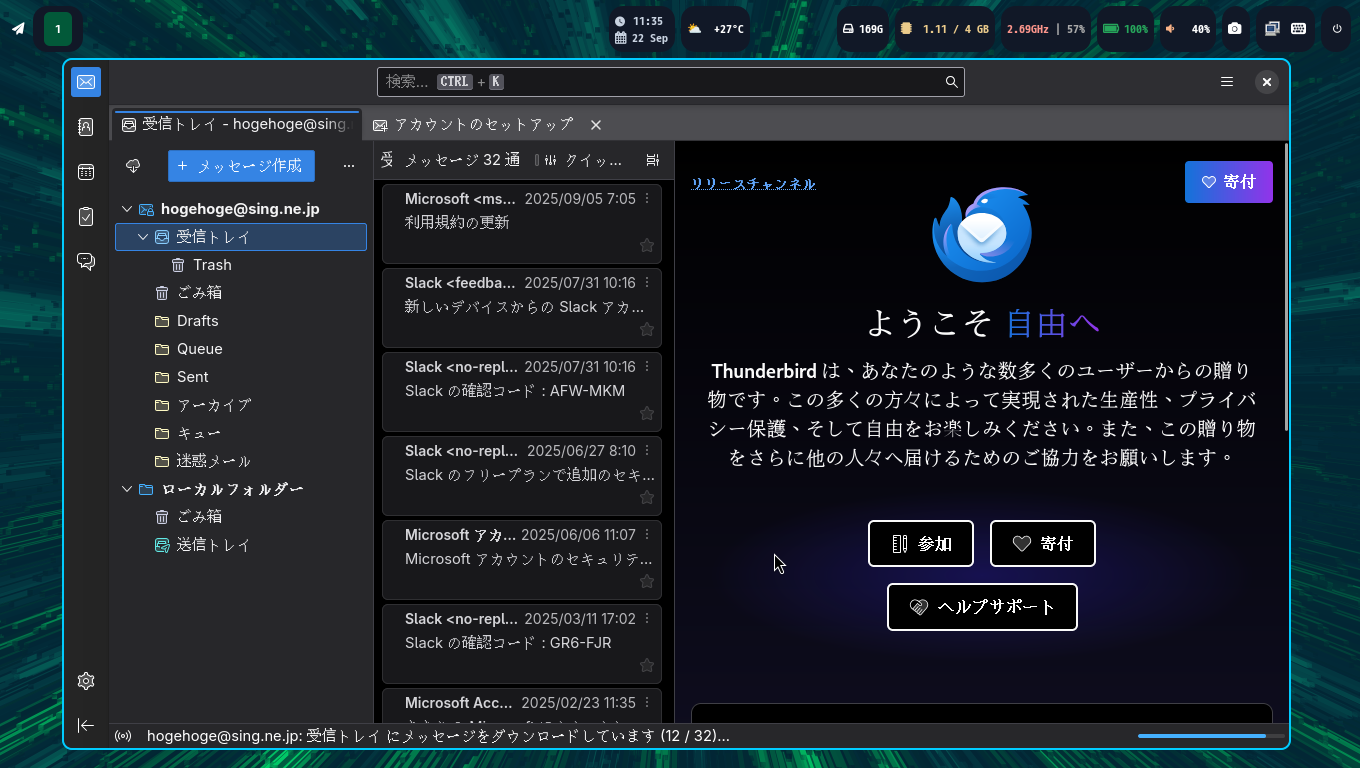This screenshot has width=1360, height=768.
Task: Select the Drafts folder
Action: [x=241, y=321]
